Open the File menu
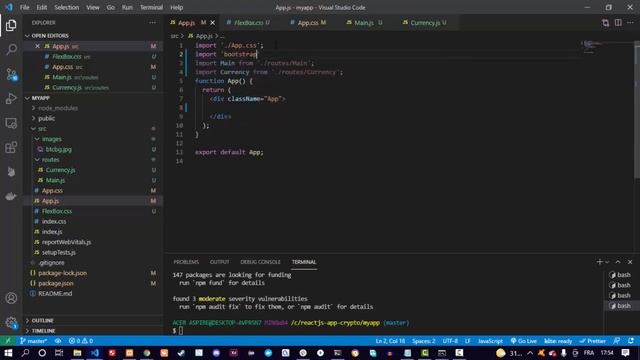The width and height of the screenshot is (640, 360). [x=24, y=7]
